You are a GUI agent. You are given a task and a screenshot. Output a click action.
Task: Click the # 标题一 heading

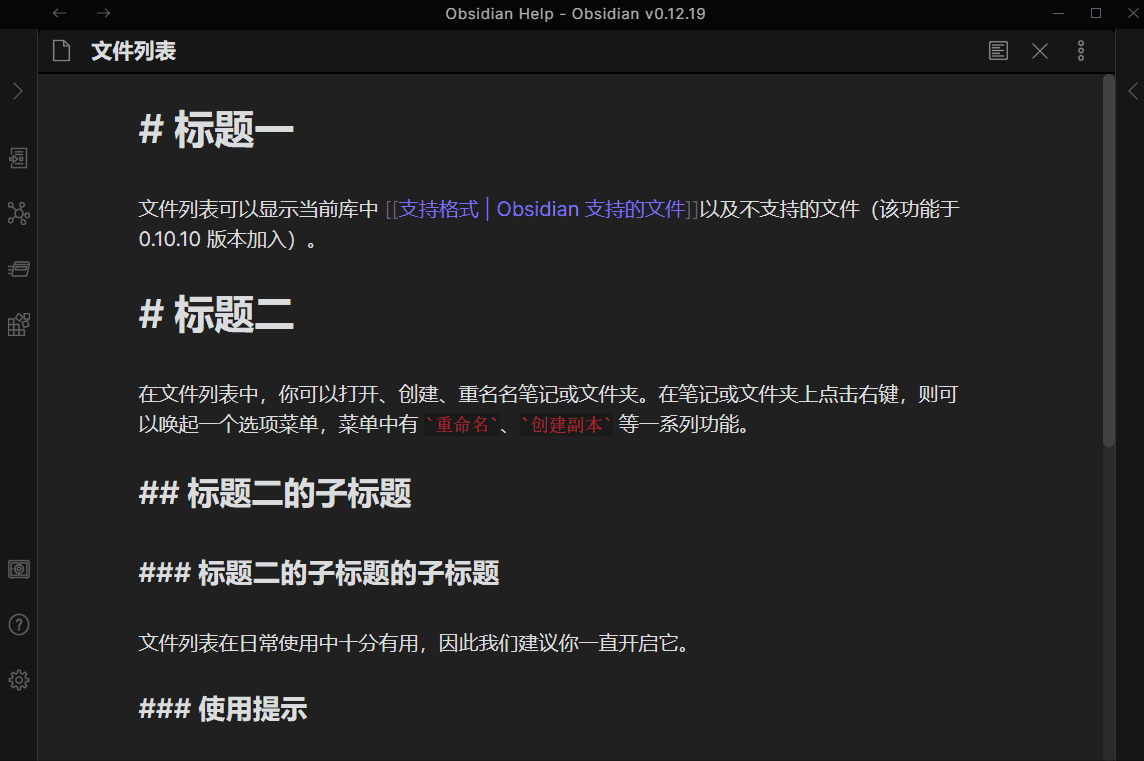click(x=216, y=130)
